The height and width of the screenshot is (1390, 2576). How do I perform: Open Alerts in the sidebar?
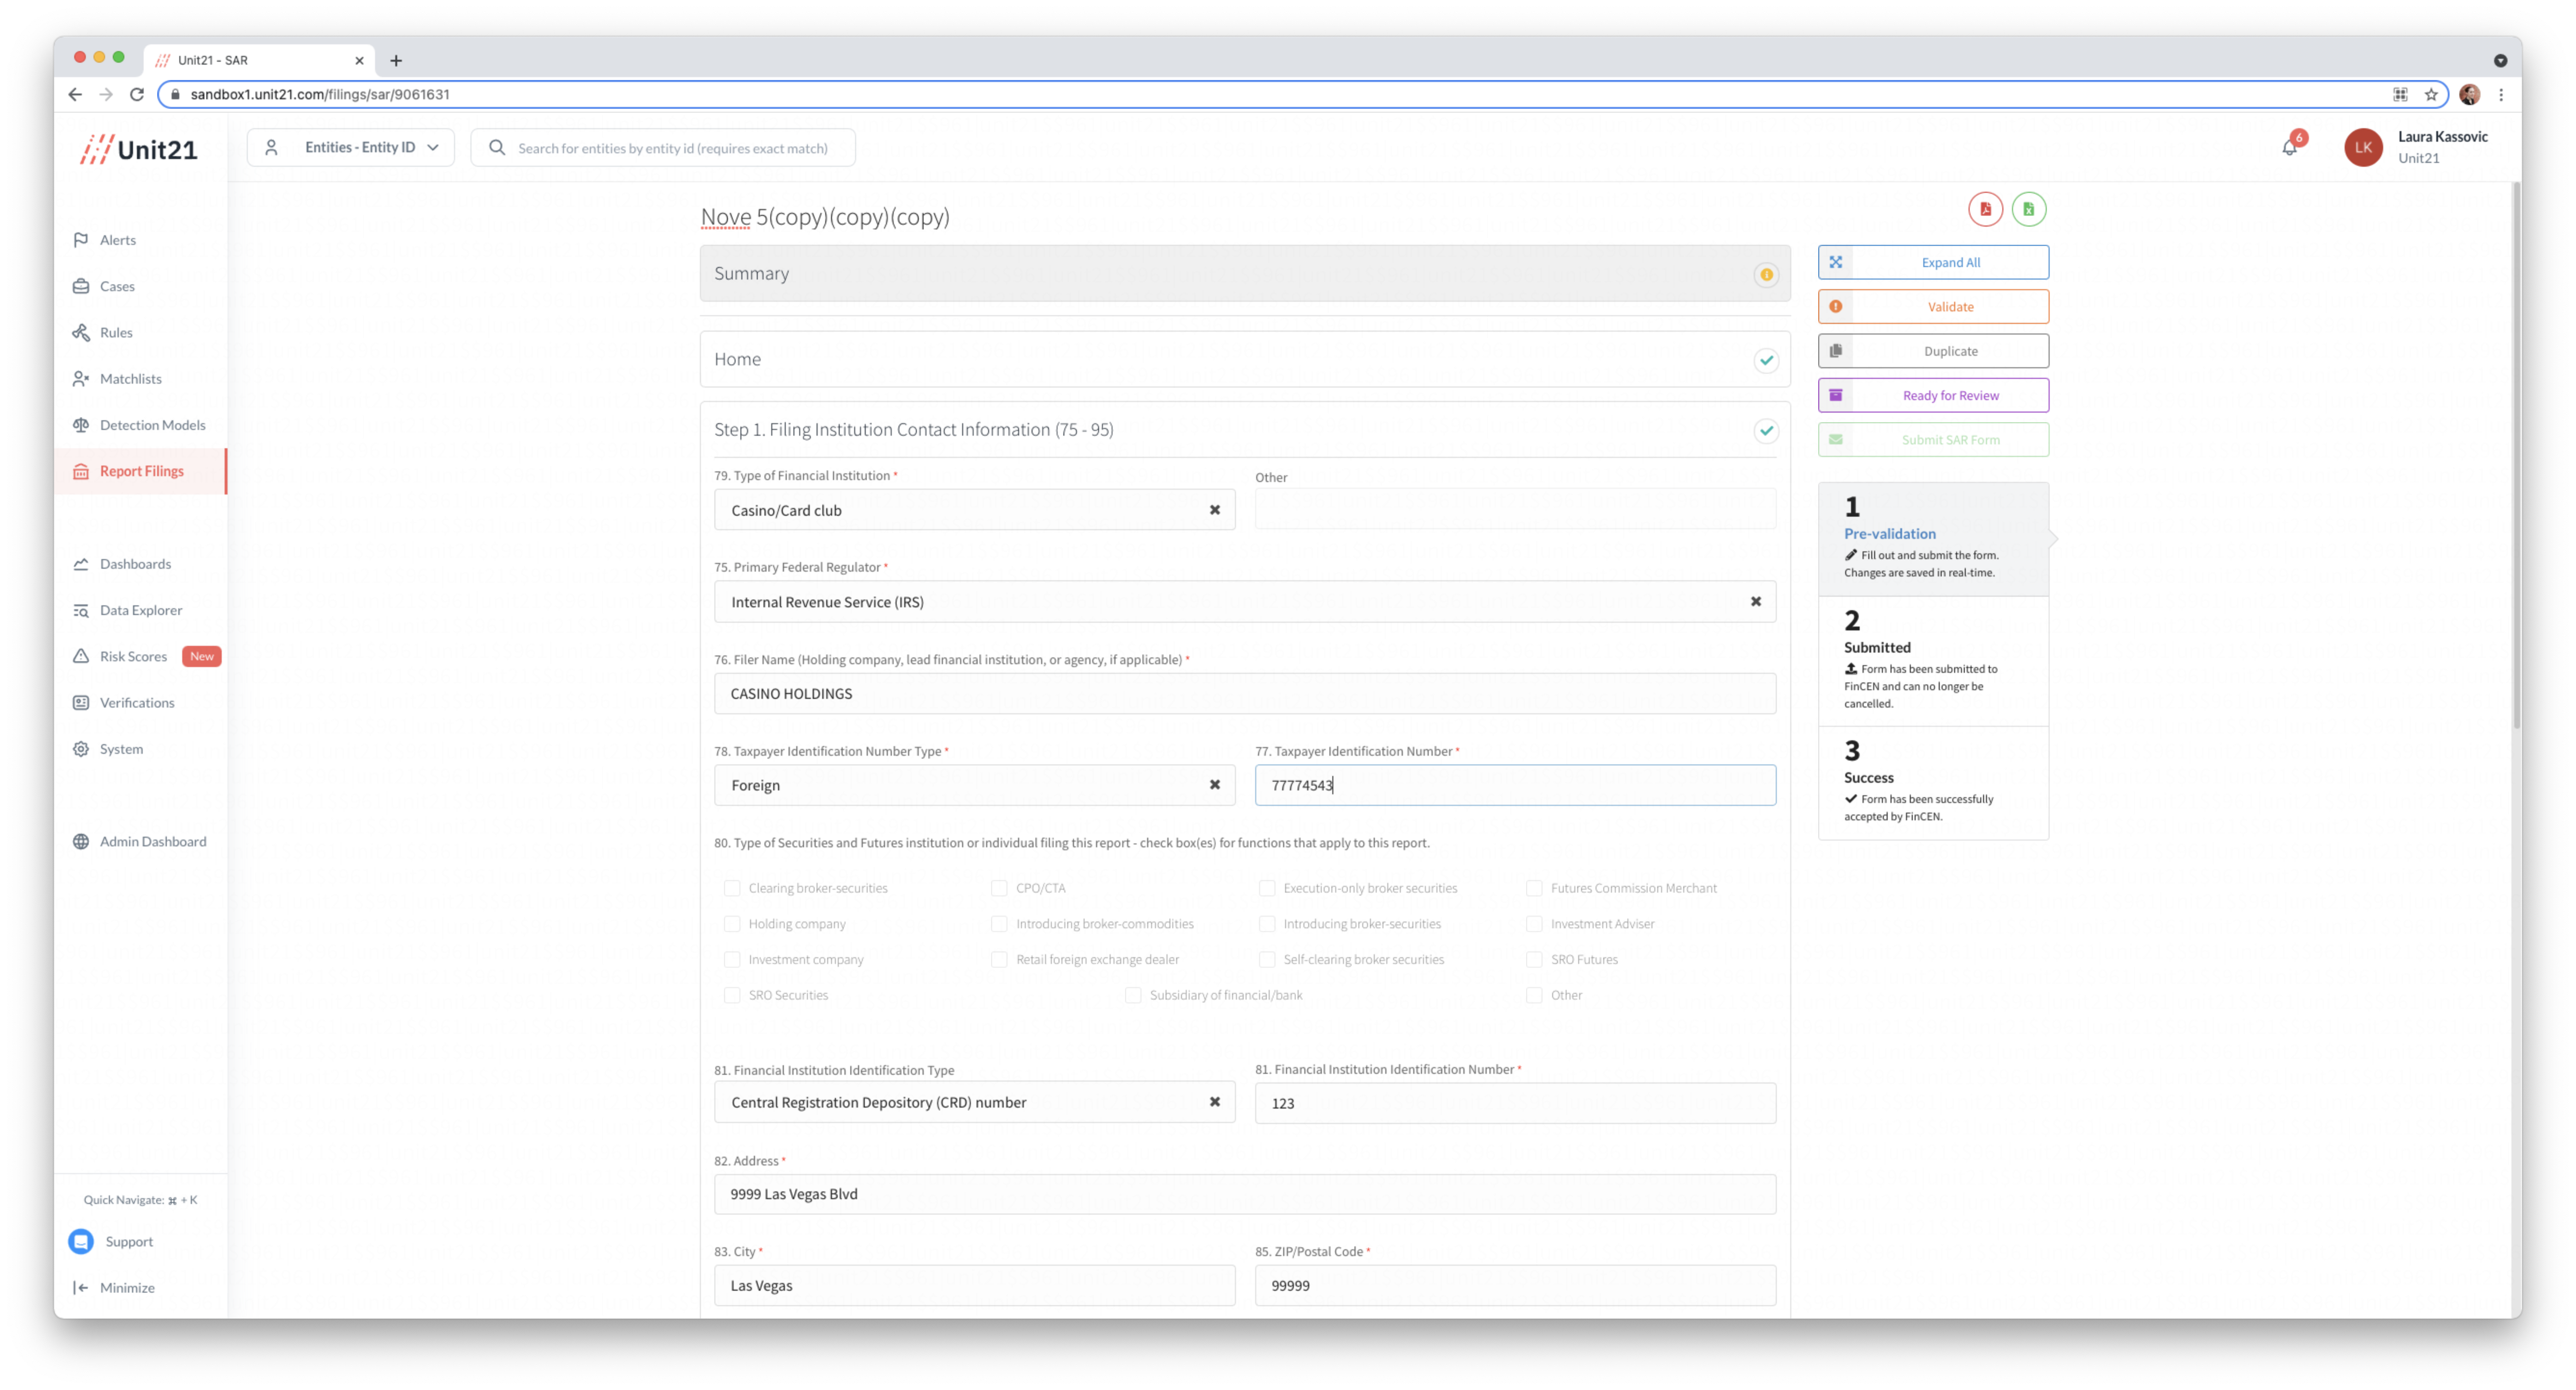pos(117,240)
